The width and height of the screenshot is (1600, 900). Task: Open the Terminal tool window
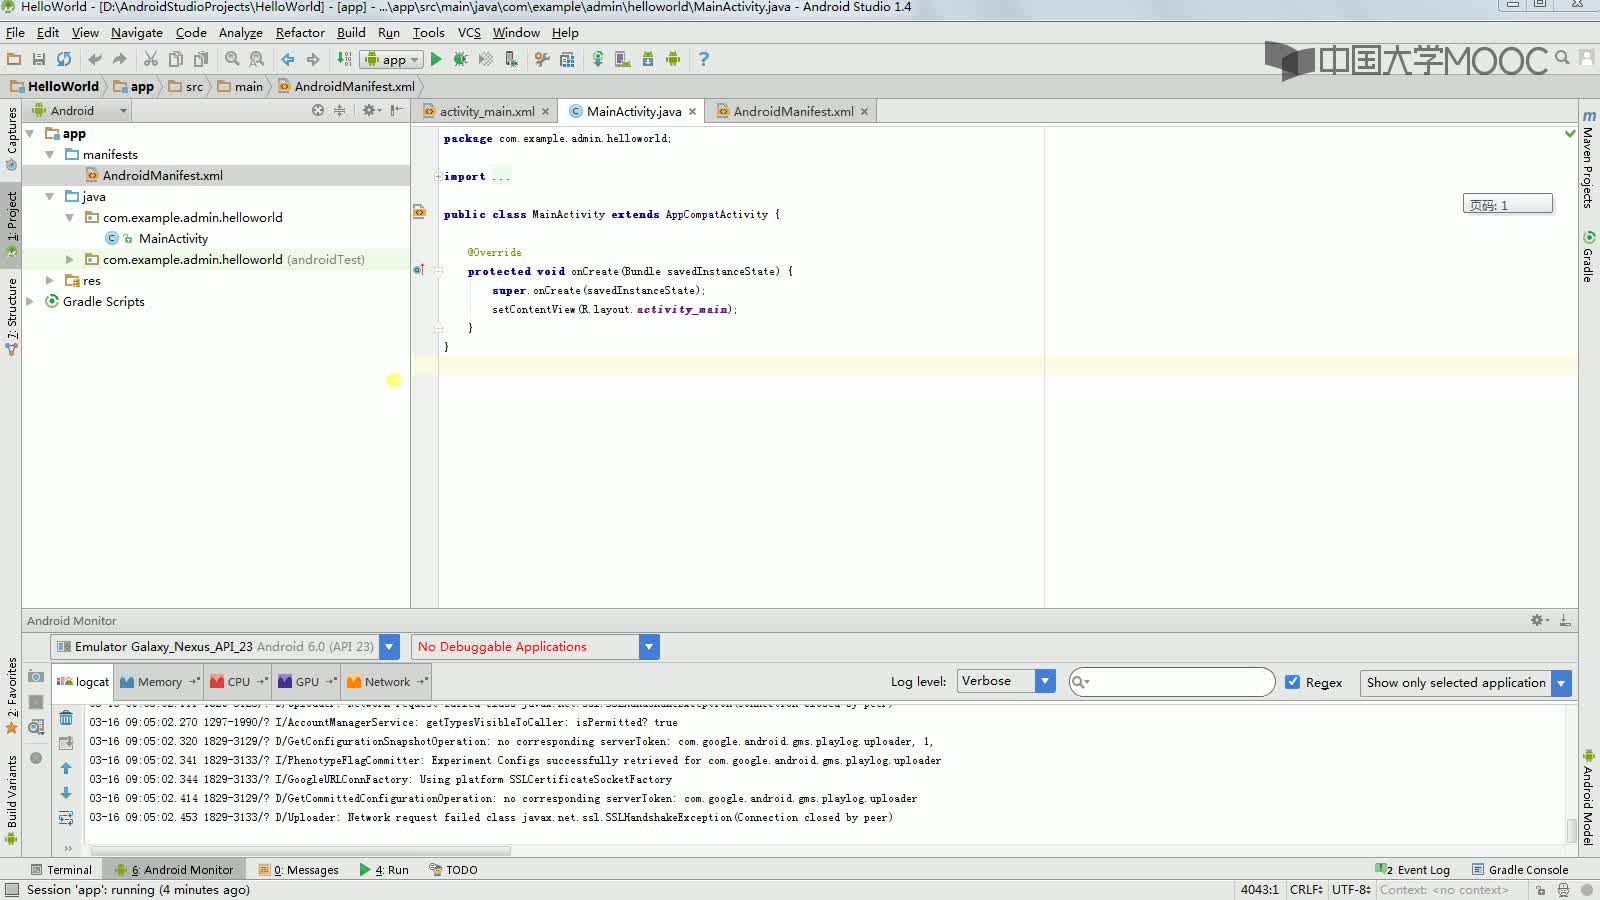coord(61,870)
